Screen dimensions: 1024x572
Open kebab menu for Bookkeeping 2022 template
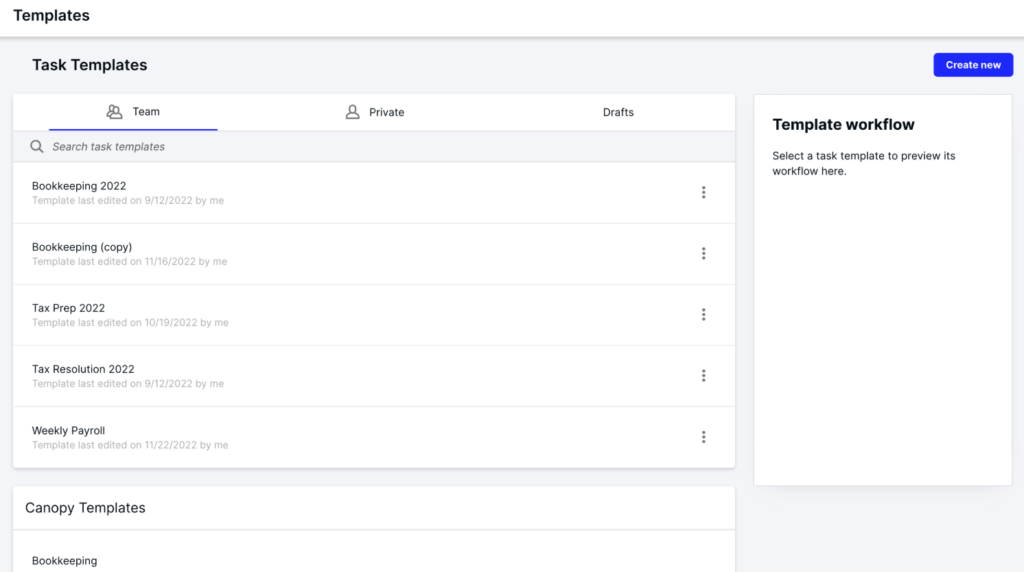click(x=703, y=193)
